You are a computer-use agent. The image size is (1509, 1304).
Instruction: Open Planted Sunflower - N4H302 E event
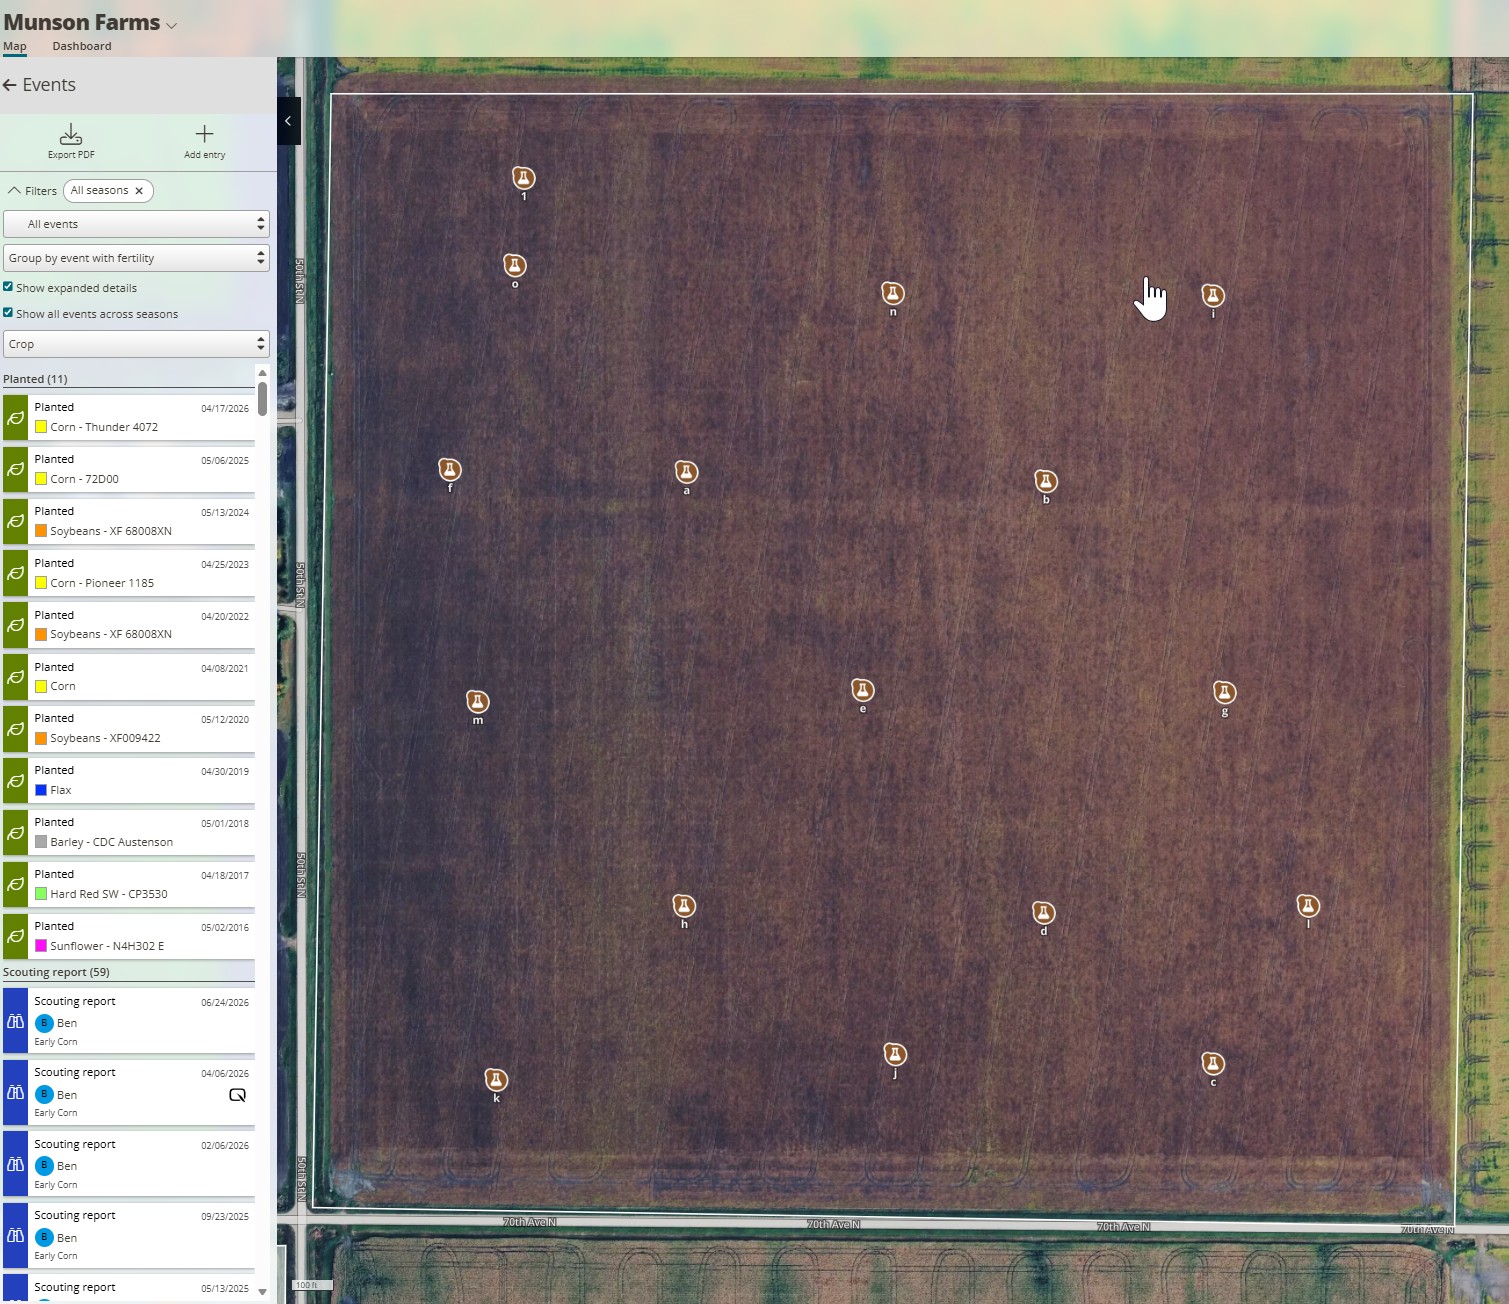coord(129,936)
